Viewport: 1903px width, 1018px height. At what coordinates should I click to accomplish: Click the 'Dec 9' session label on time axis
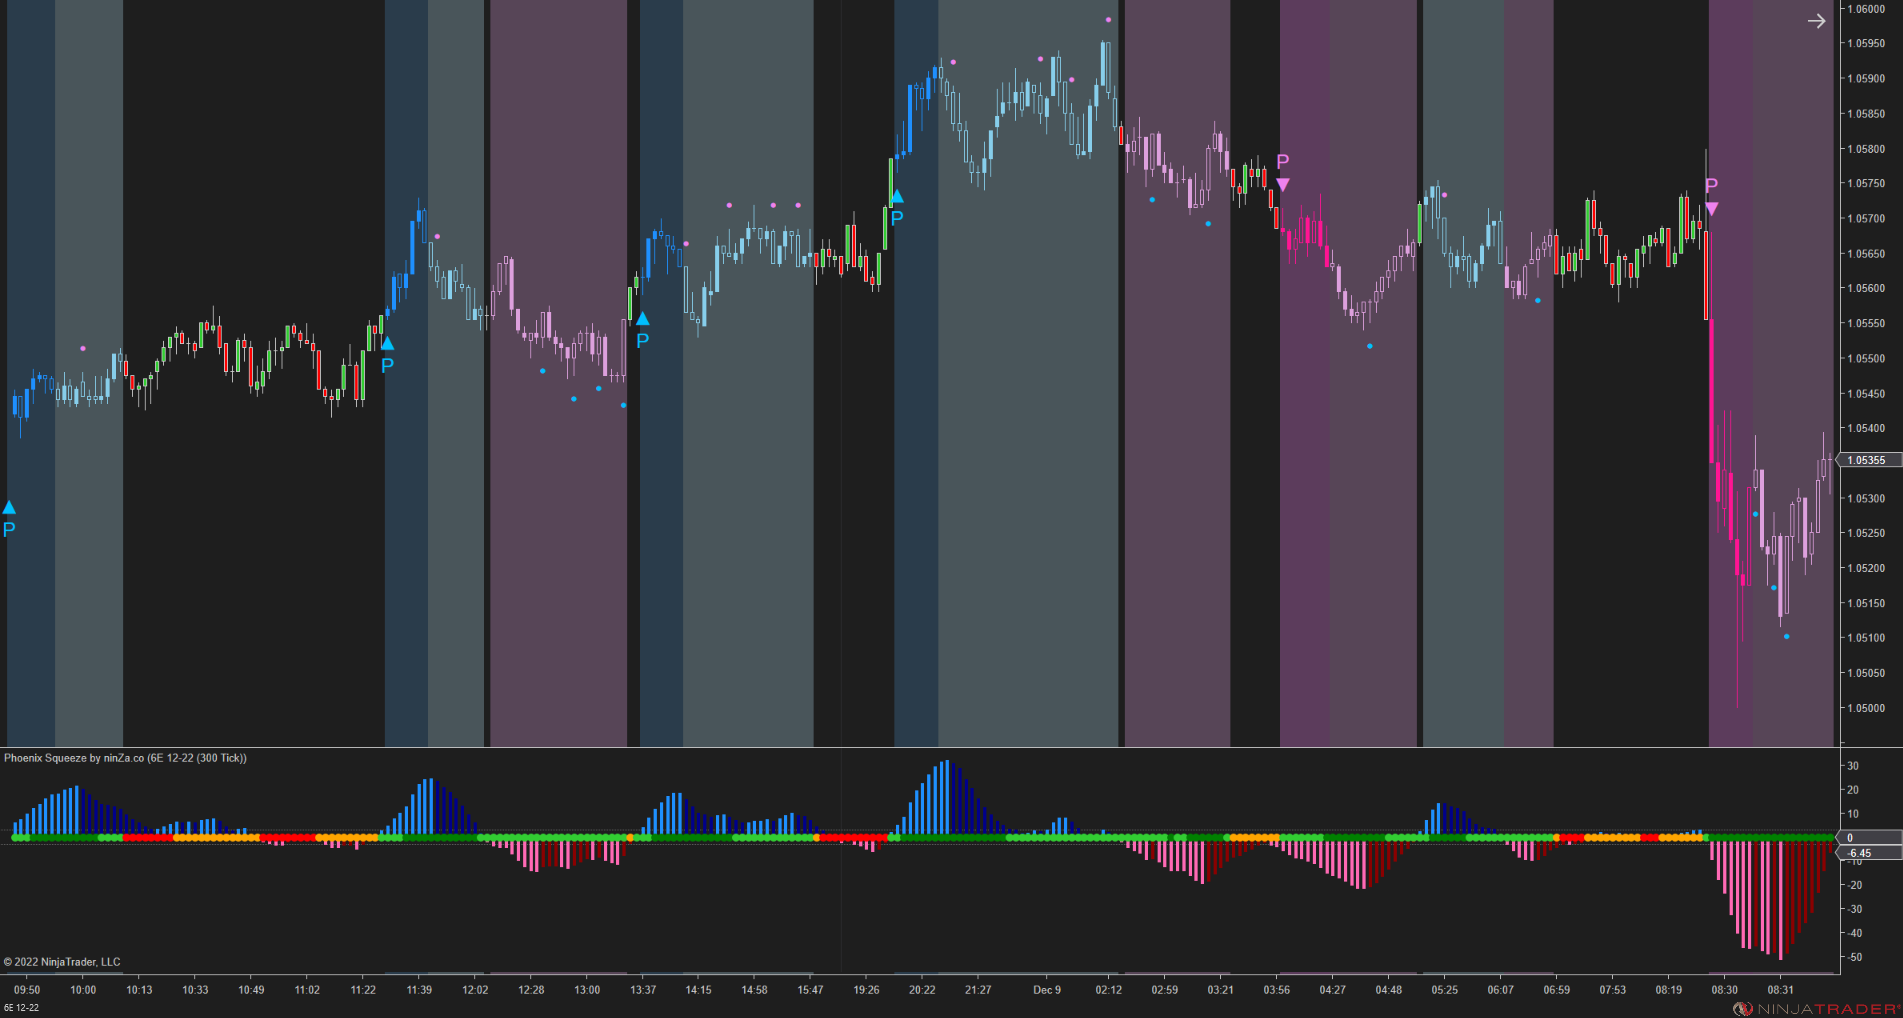click(x=1046, y=990)
